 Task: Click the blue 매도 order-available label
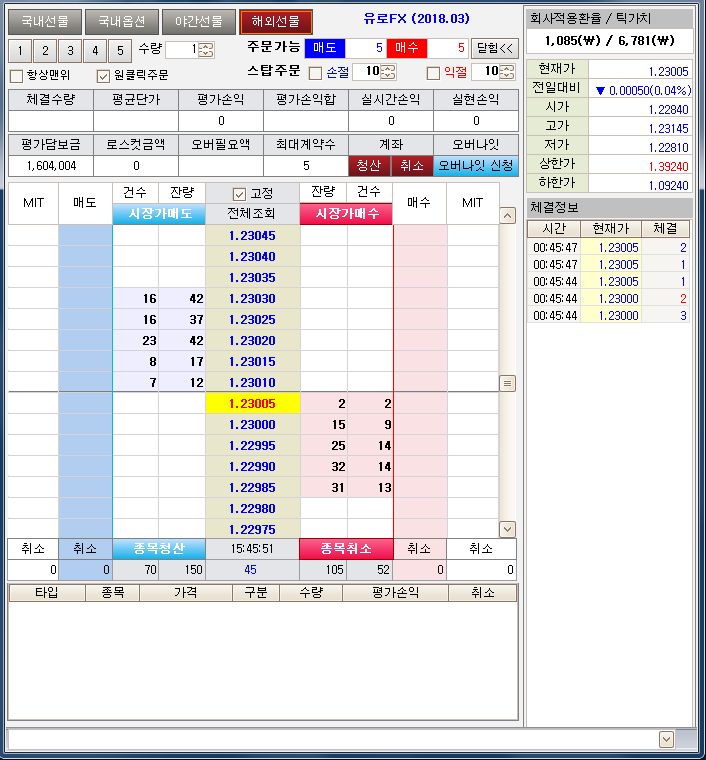[x=325, y=48]
